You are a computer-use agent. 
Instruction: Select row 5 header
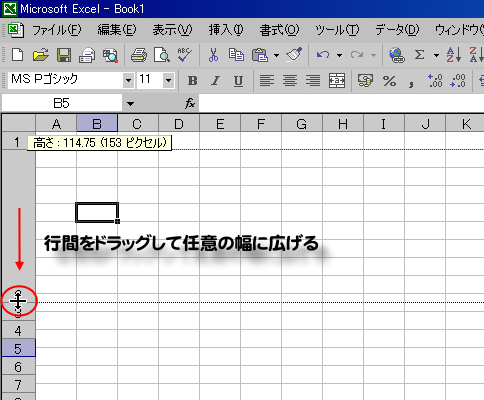coord(18,348)
